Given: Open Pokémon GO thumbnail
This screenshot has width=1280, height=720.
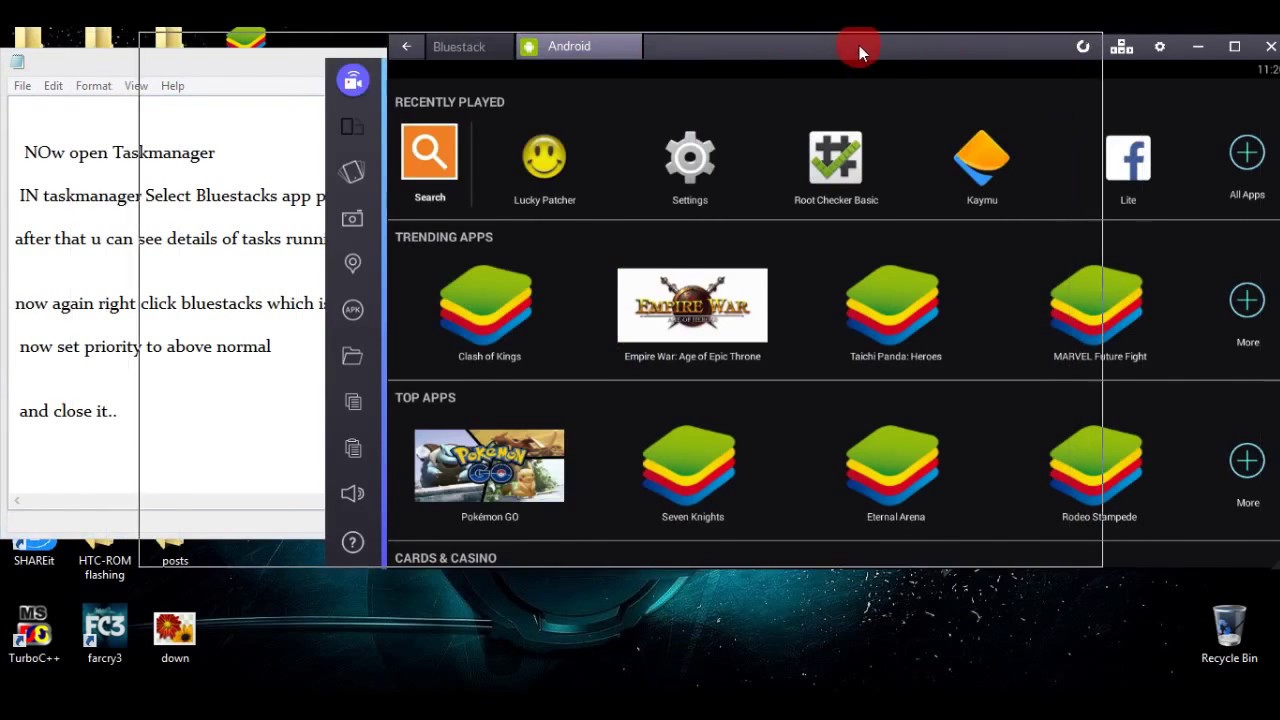Looking at the screenshot, I should pyautogui.click(x=489, y=466).
